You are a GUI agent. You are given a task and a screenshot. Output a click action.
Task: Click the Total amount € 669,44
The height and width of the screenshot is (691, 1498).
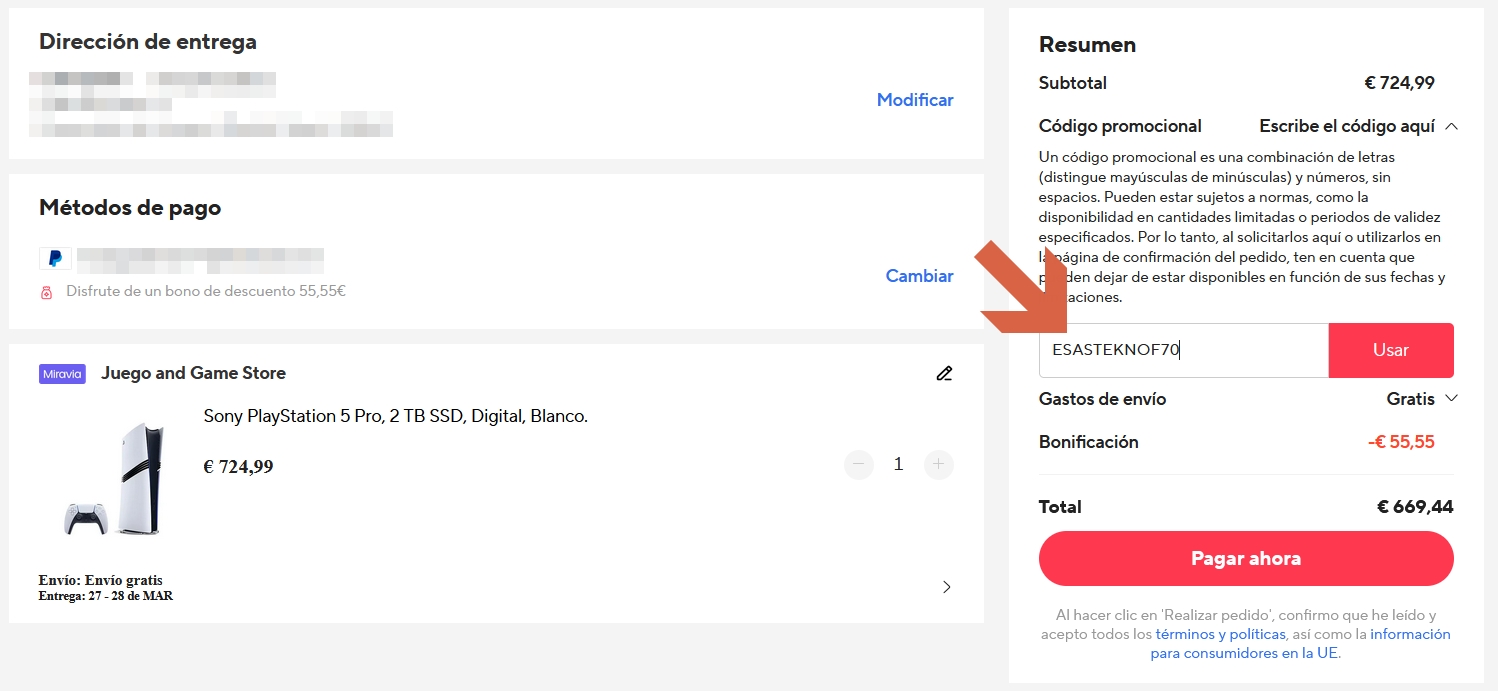pos(1415,507)
